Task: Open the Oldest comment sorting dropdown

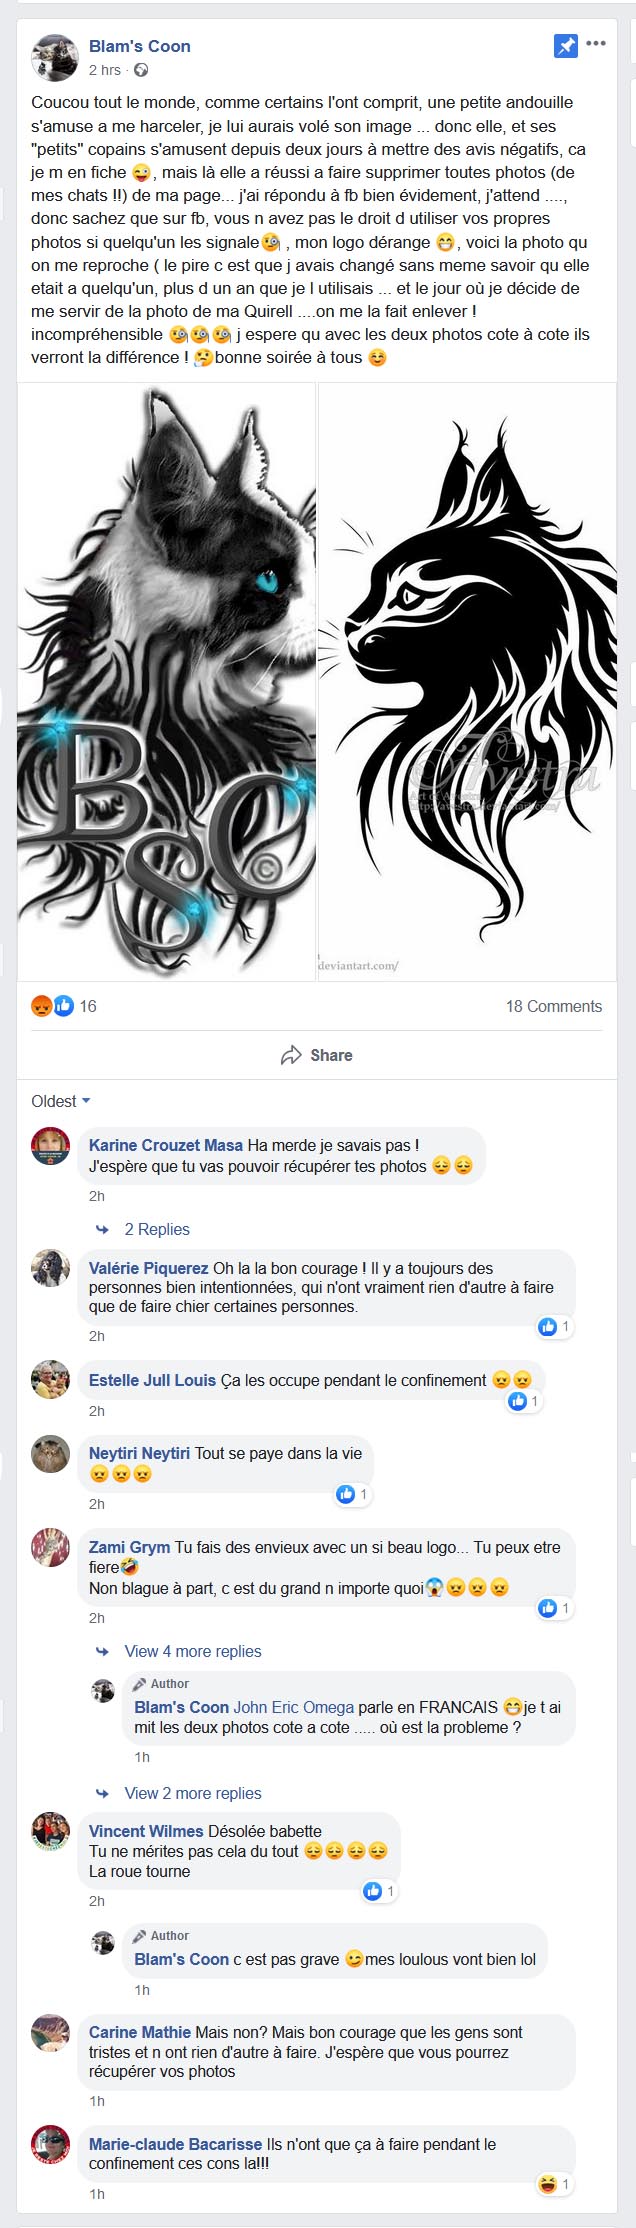Action: (61, 1101)
